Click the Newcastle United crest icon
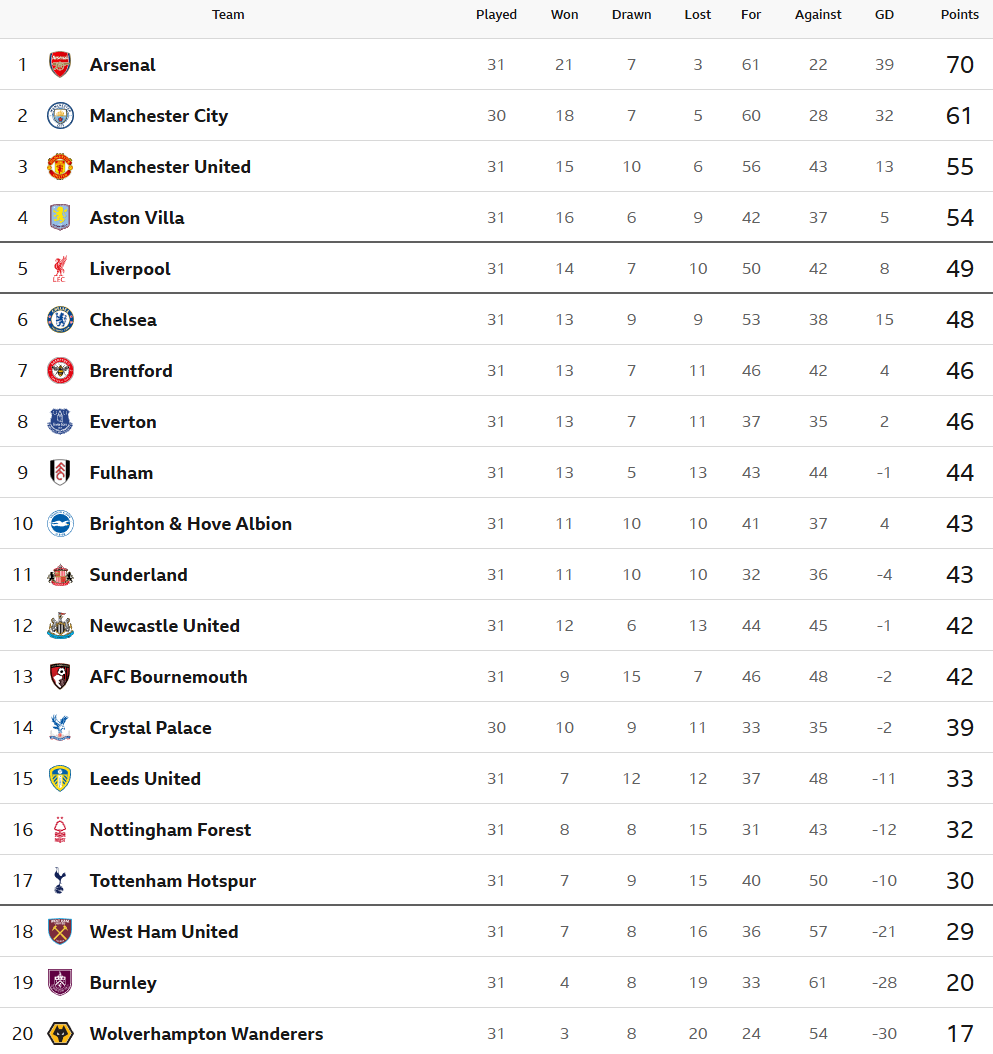Screen dimensions: 993x1054 point(60,626)
